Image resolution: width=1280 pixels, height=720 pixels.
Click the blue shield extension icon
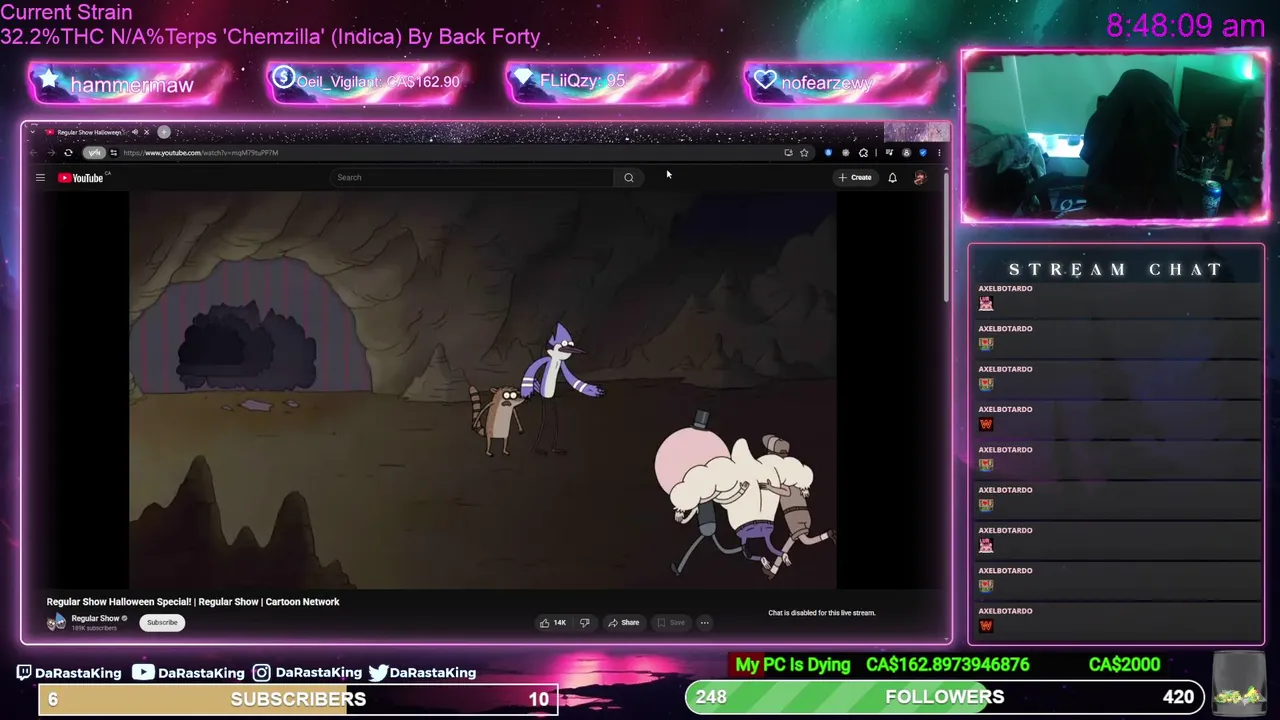point(922,153)
